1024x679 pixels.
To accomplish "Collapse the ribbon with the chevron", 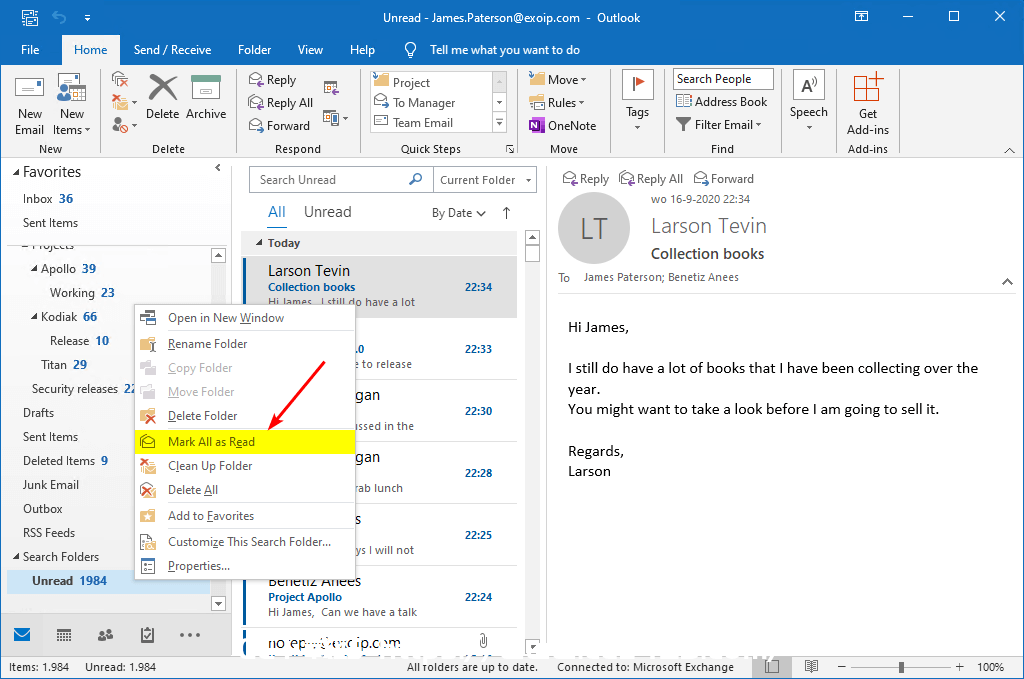I will 1010,150.
